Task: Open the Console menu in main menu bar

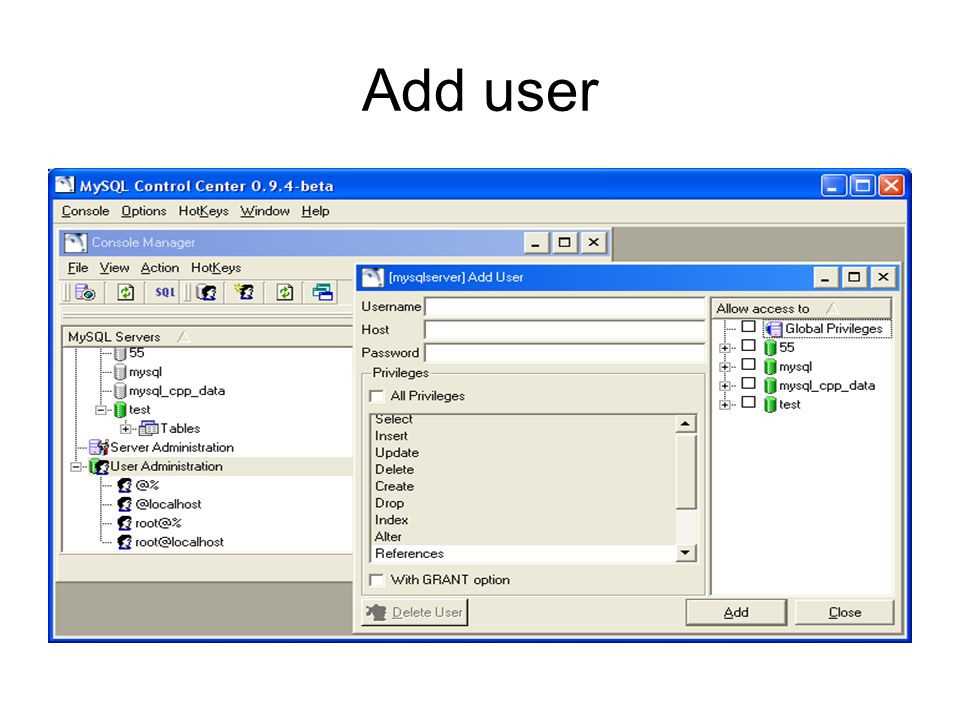Action: click(x=85, y=211)
